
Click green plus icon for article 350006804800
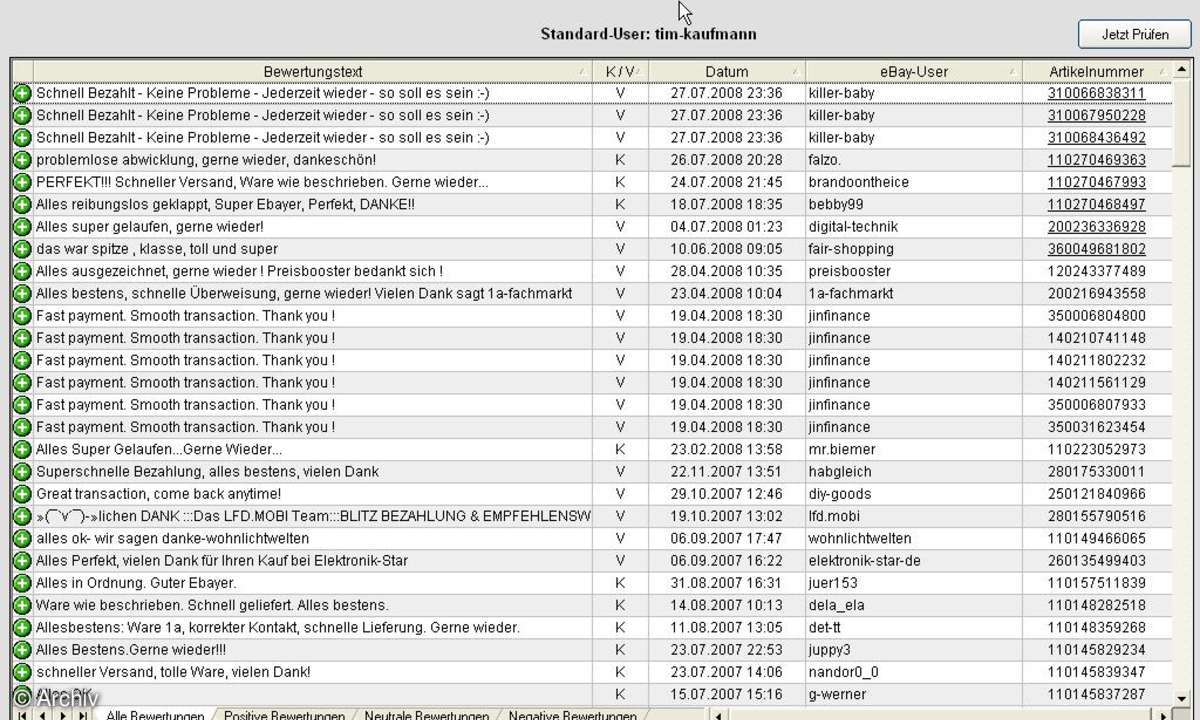pyautogui.click(x=22, y=316)
